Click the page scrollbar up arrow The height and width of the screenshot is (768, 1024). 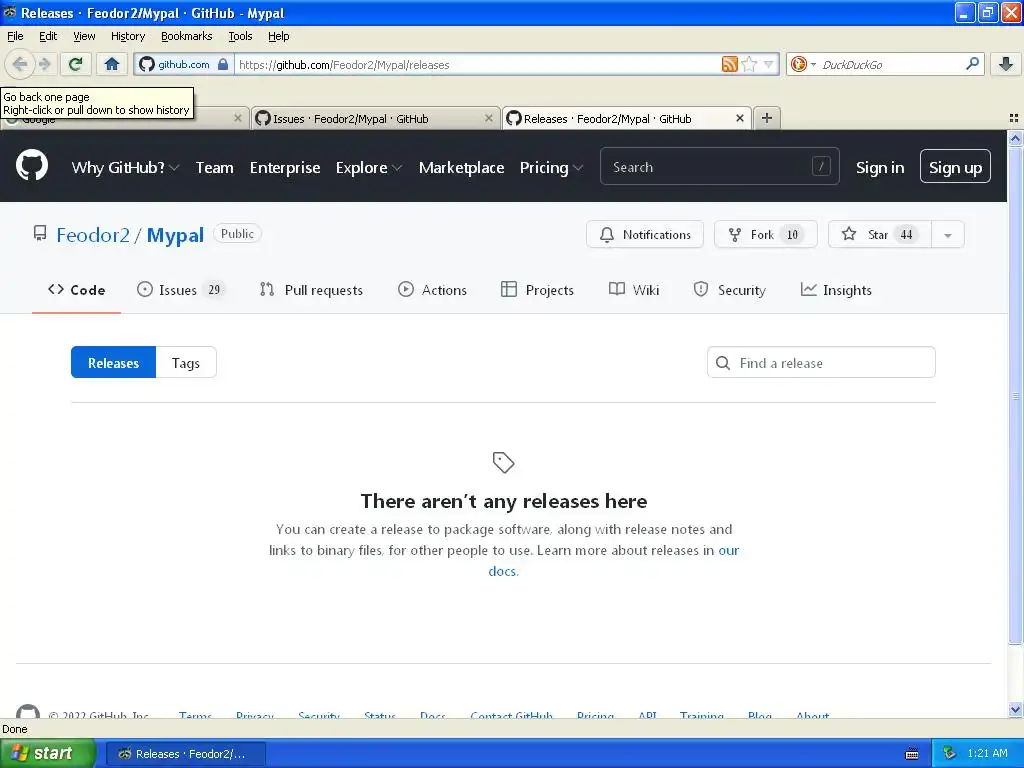(x=1015, y=138)
